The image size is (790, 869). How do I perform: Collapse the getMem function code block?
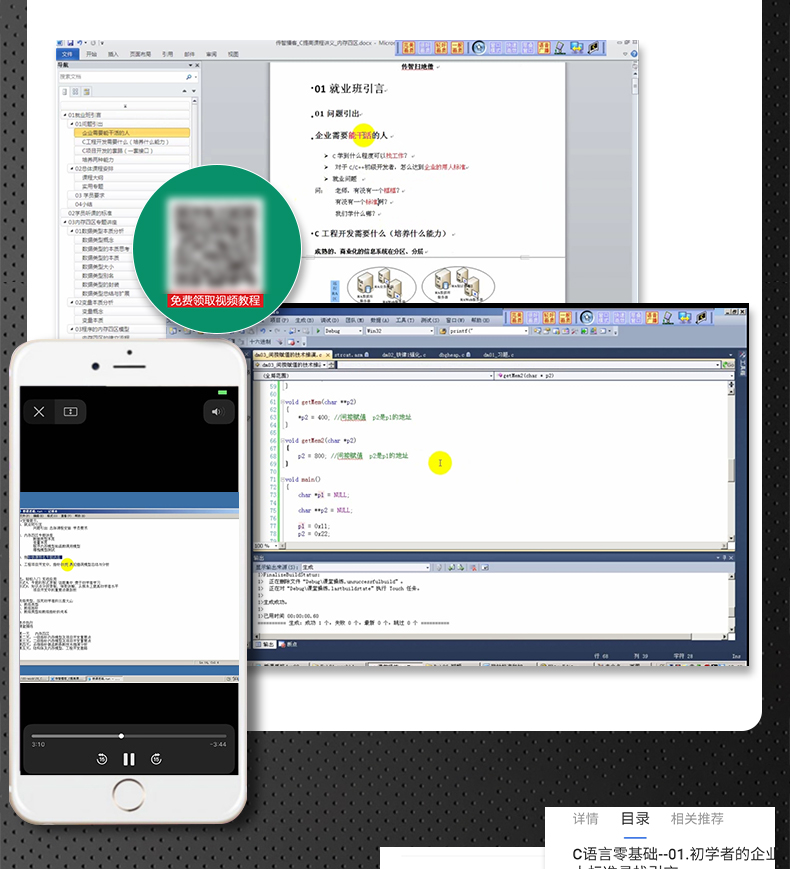point(283,402)
